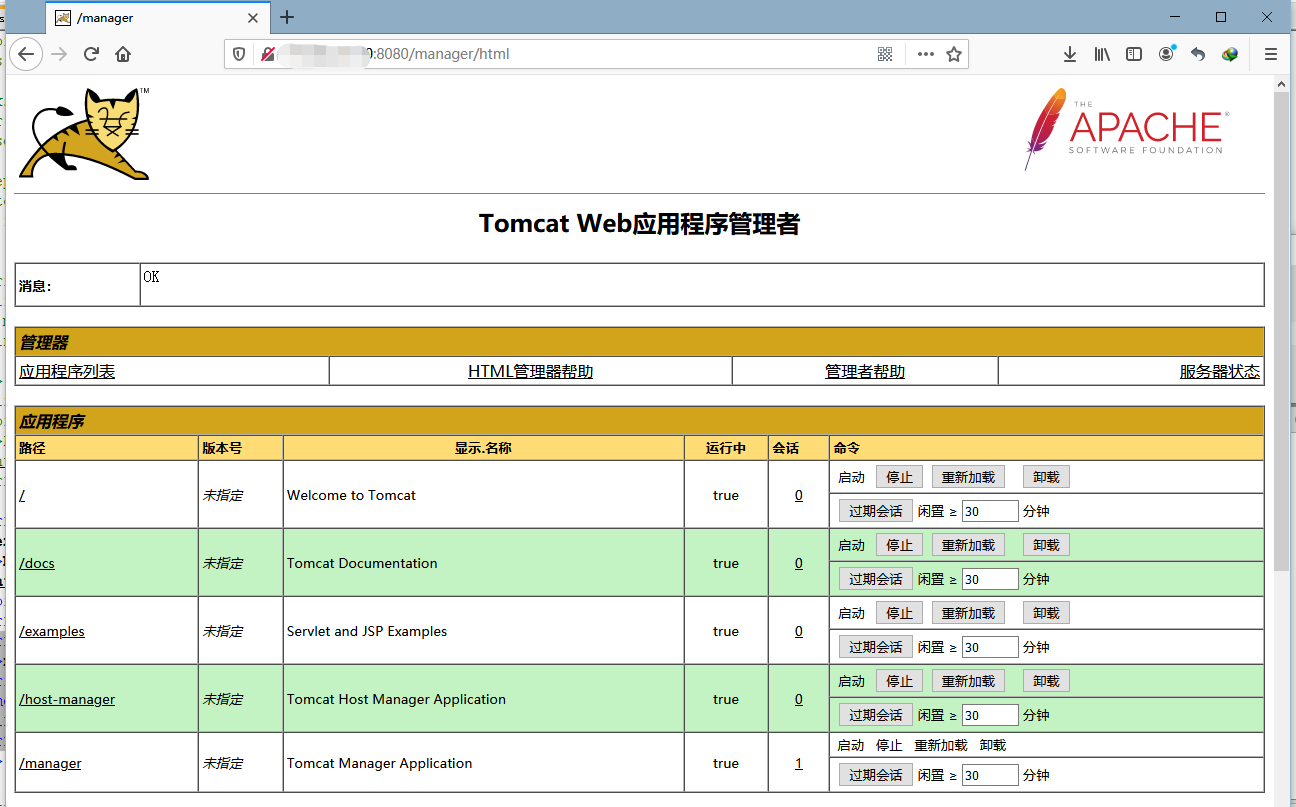Click session count 0 for /examples
1296x807 pixels.
[x=799, y=631]
